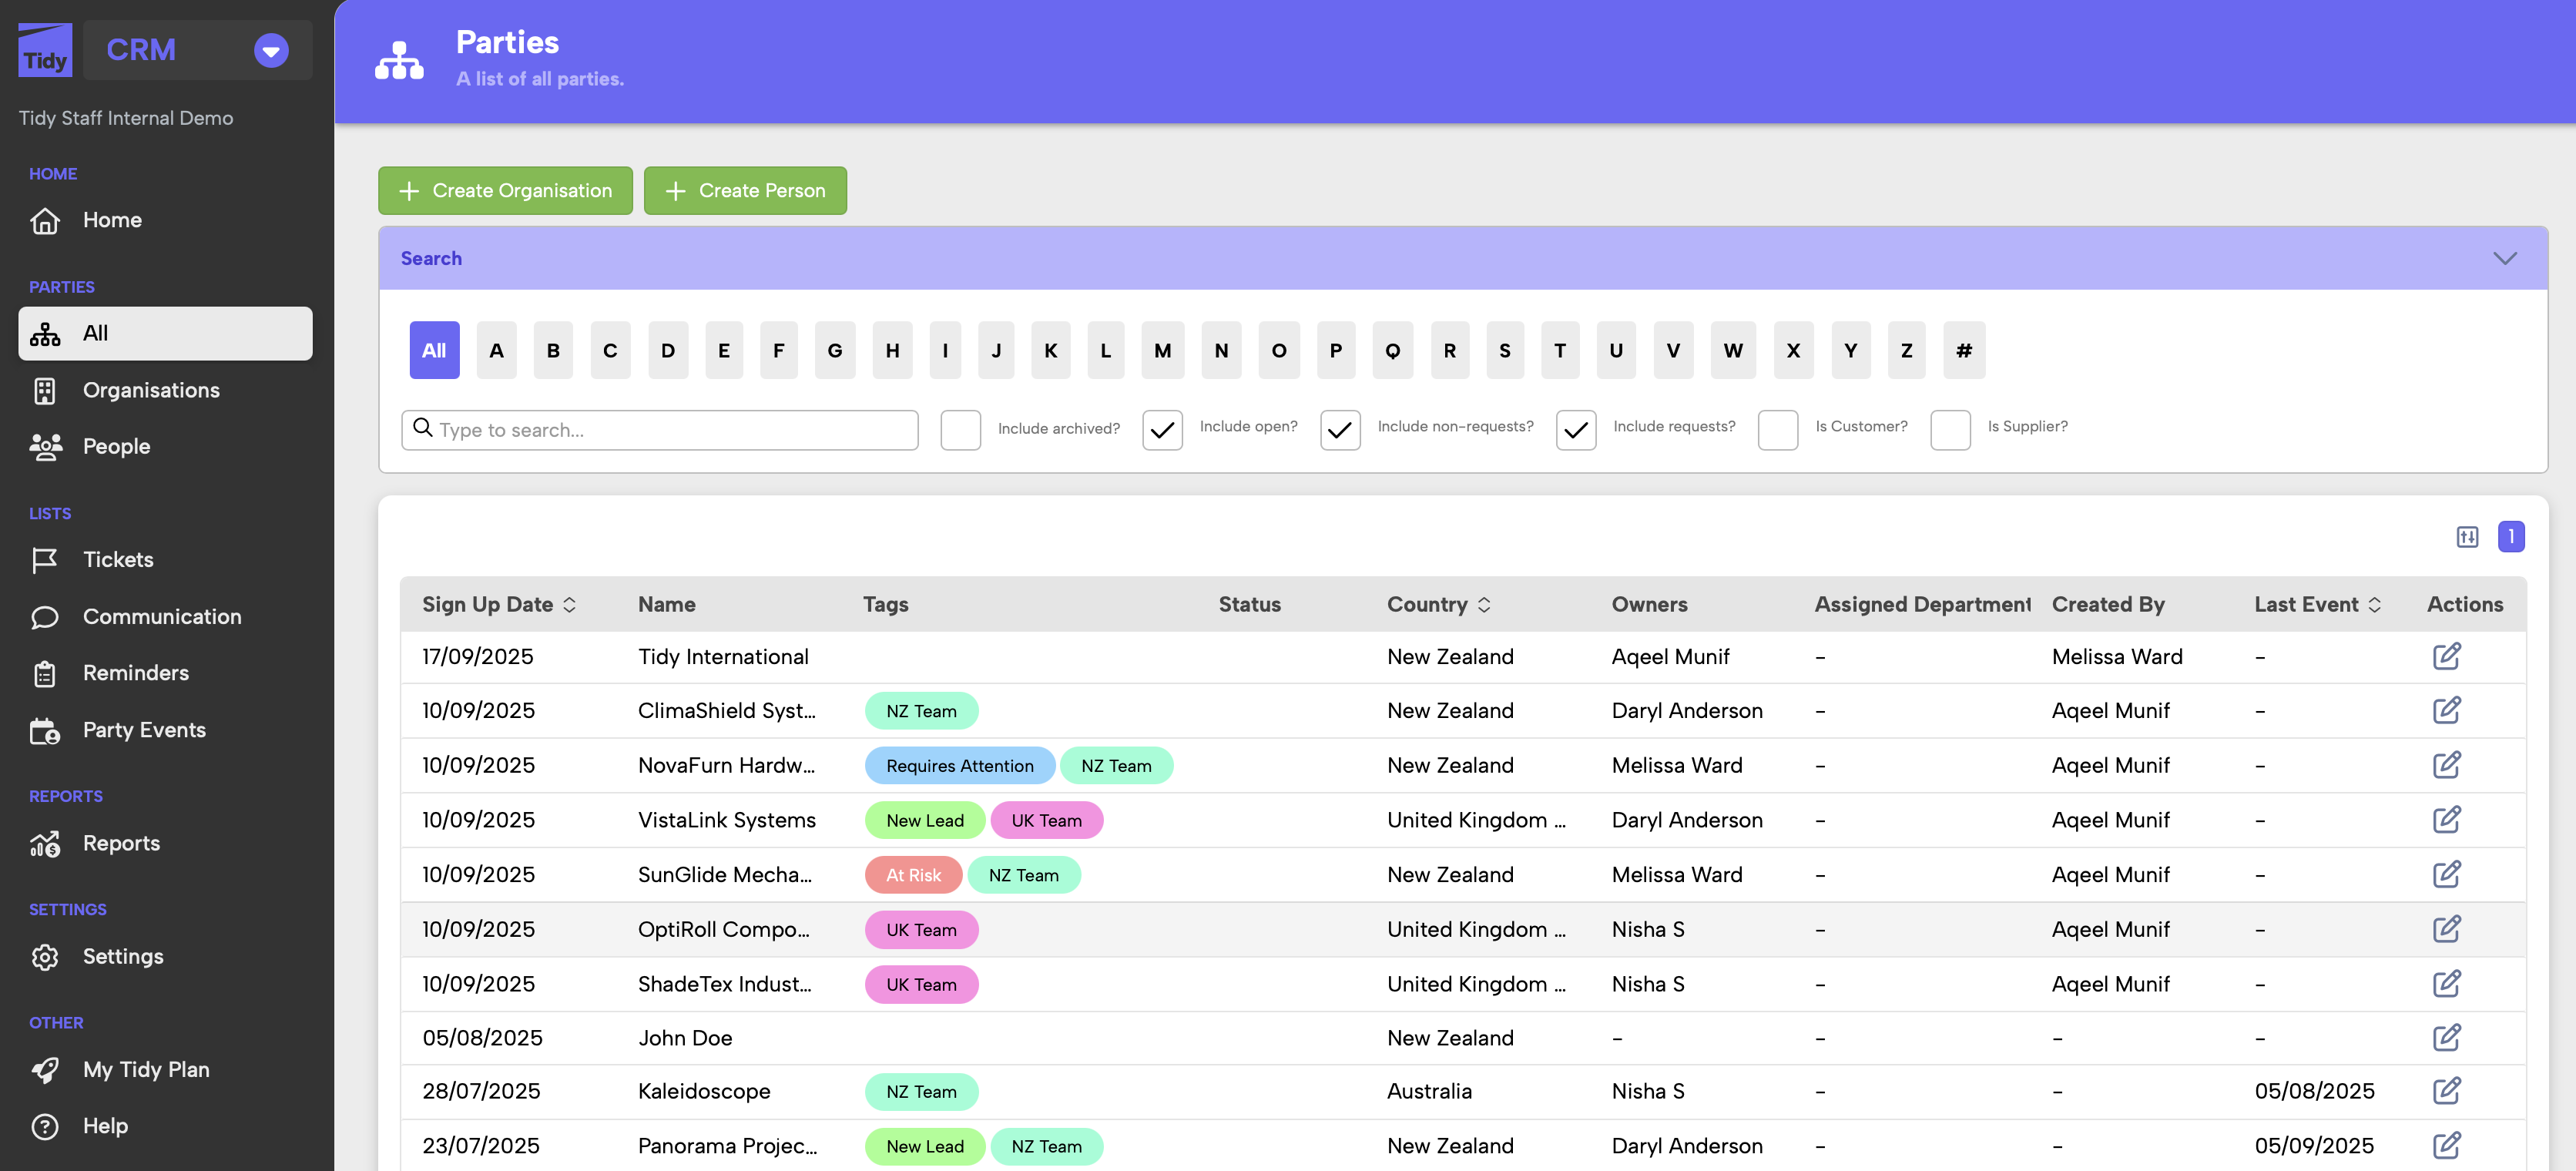Tick the Is Customer checkbox
The height and width of the screenshot is (1171, 2576).
pyautogui.click(x=1777, y=430)
